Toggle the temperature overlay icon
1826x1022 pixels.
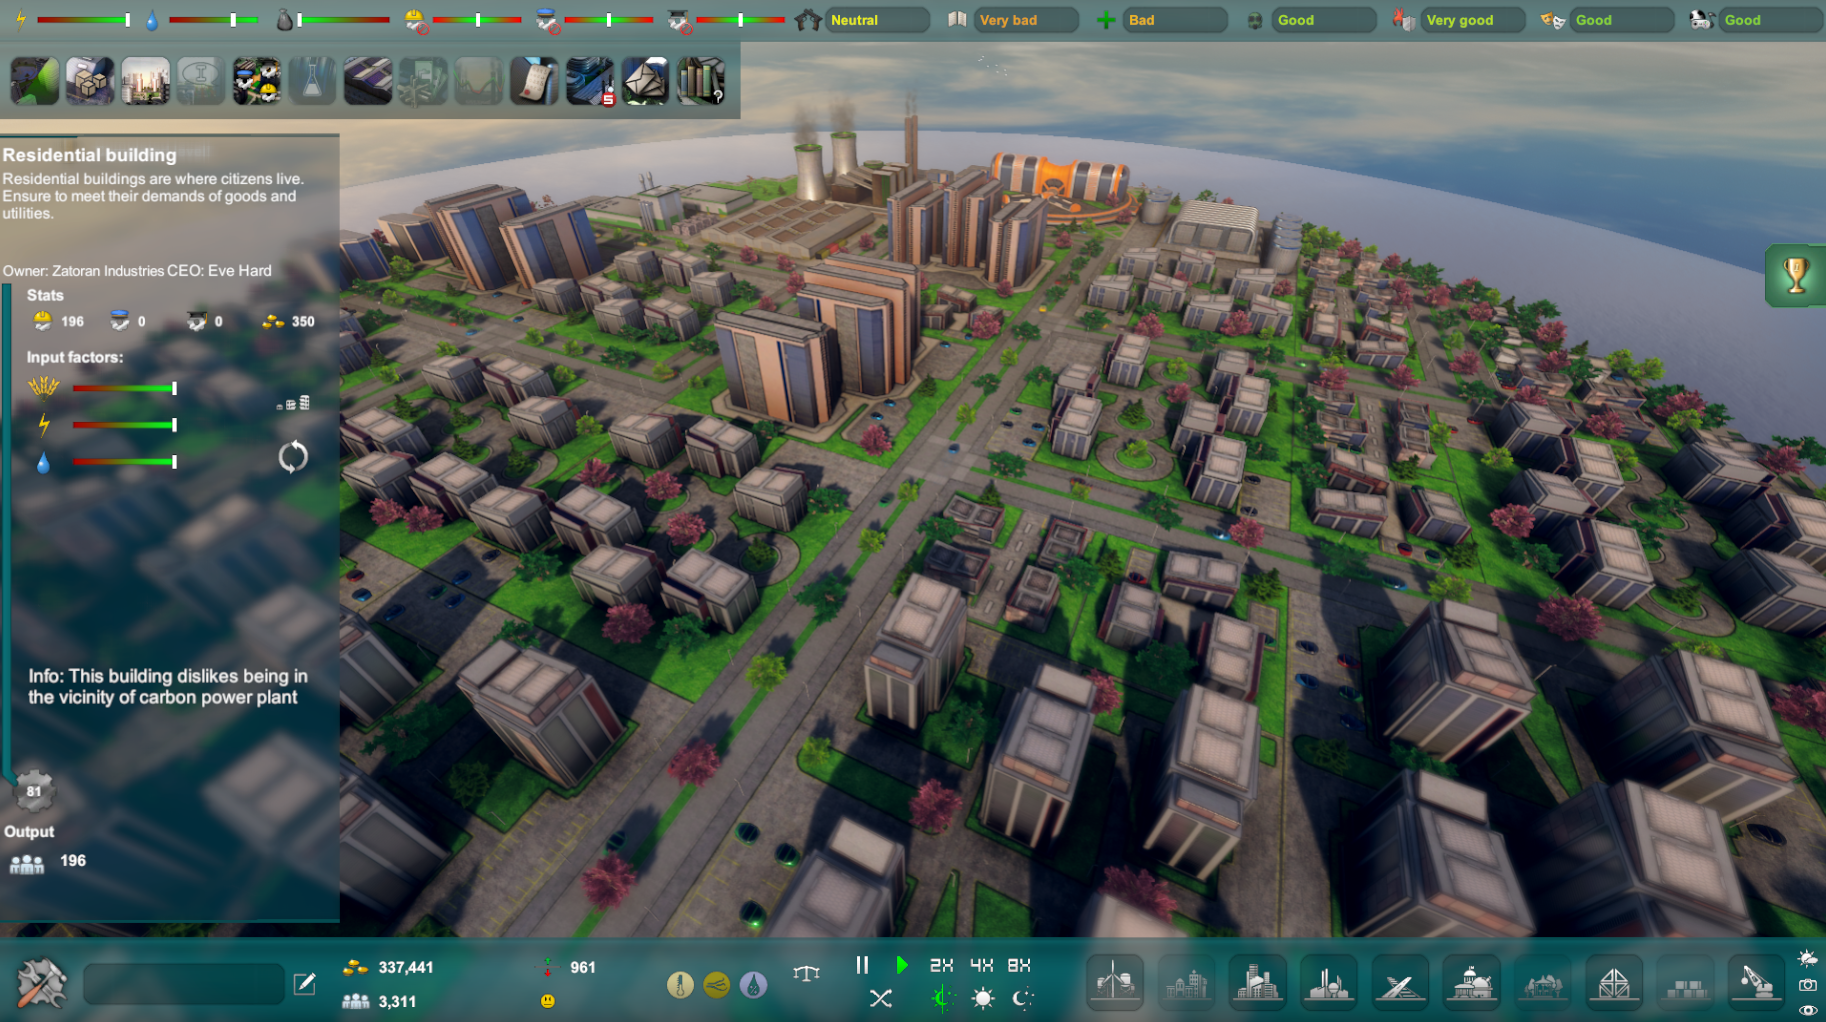680,985
